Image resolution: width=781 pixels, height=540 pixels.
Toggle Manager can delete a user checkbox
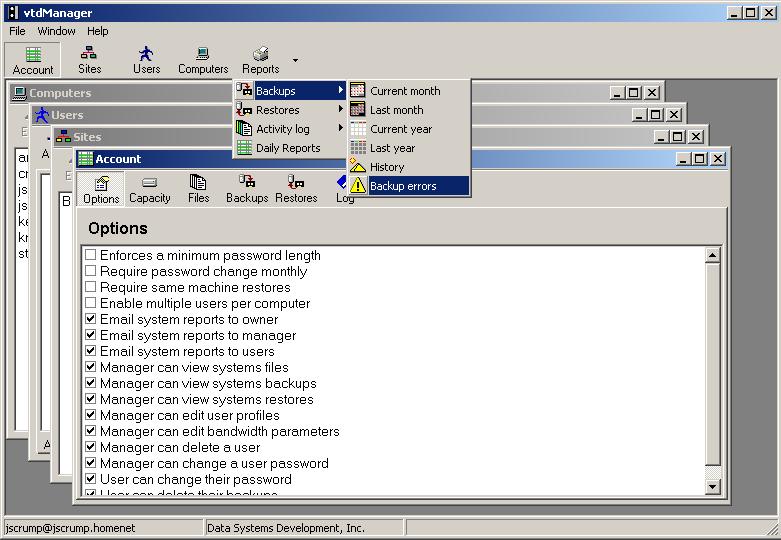coord(91,448)
